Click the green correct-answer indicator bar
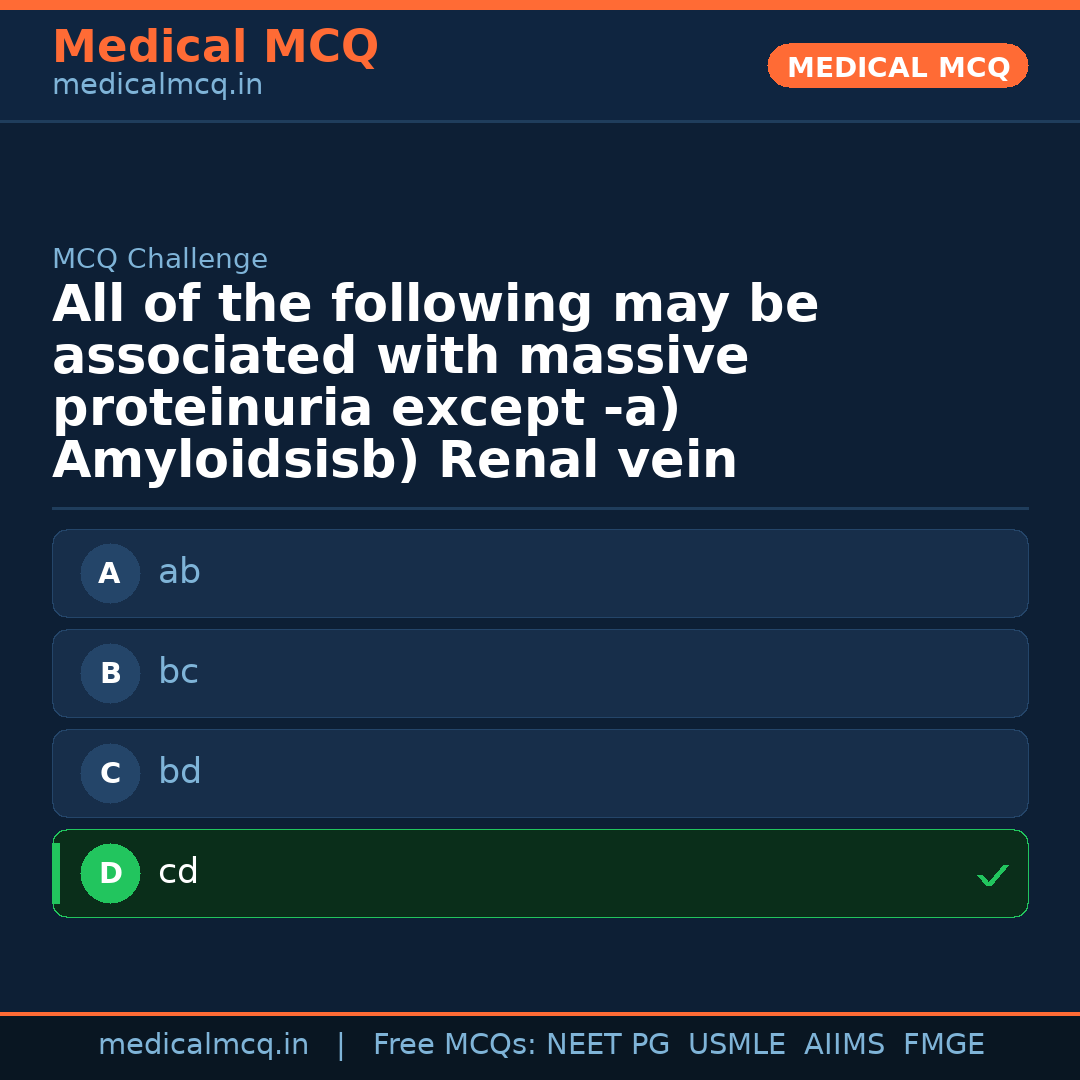This screenshot has height=1080, width=1080. tap(55, 873)
